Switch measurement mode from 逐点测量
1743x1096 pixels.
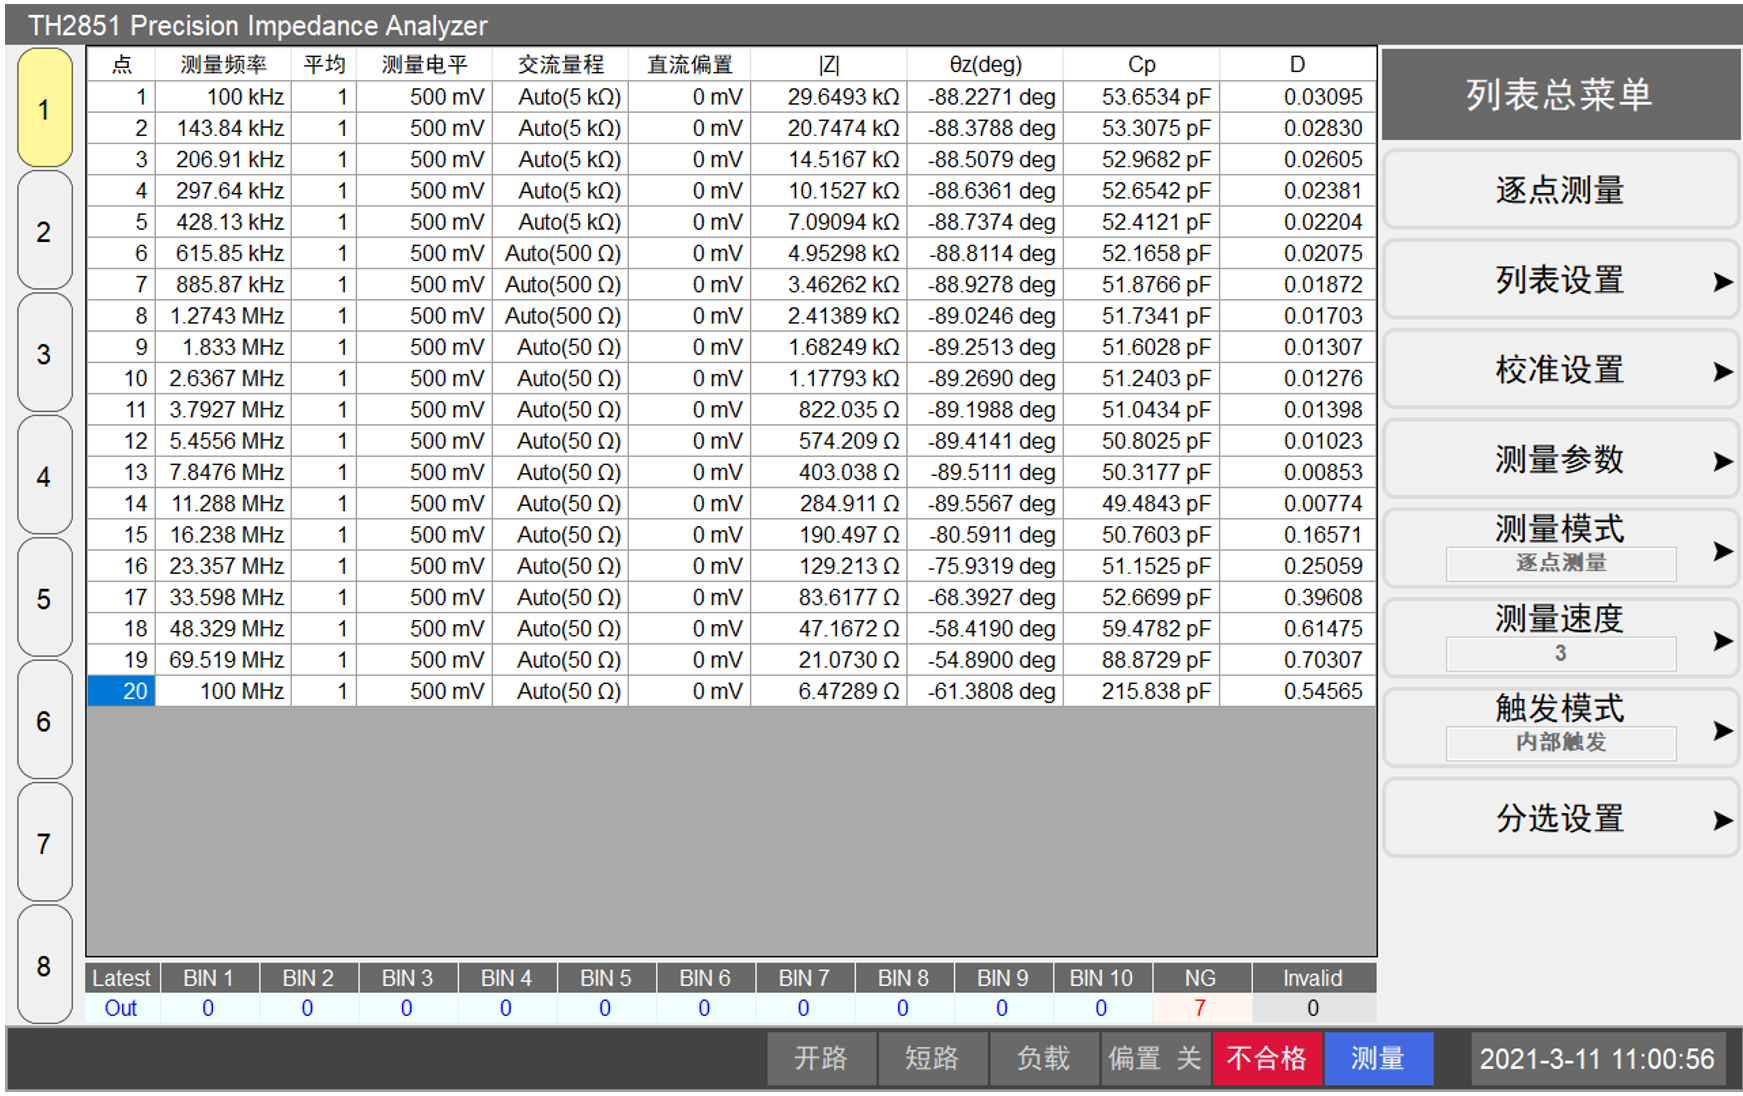(x=1559, y=548)
